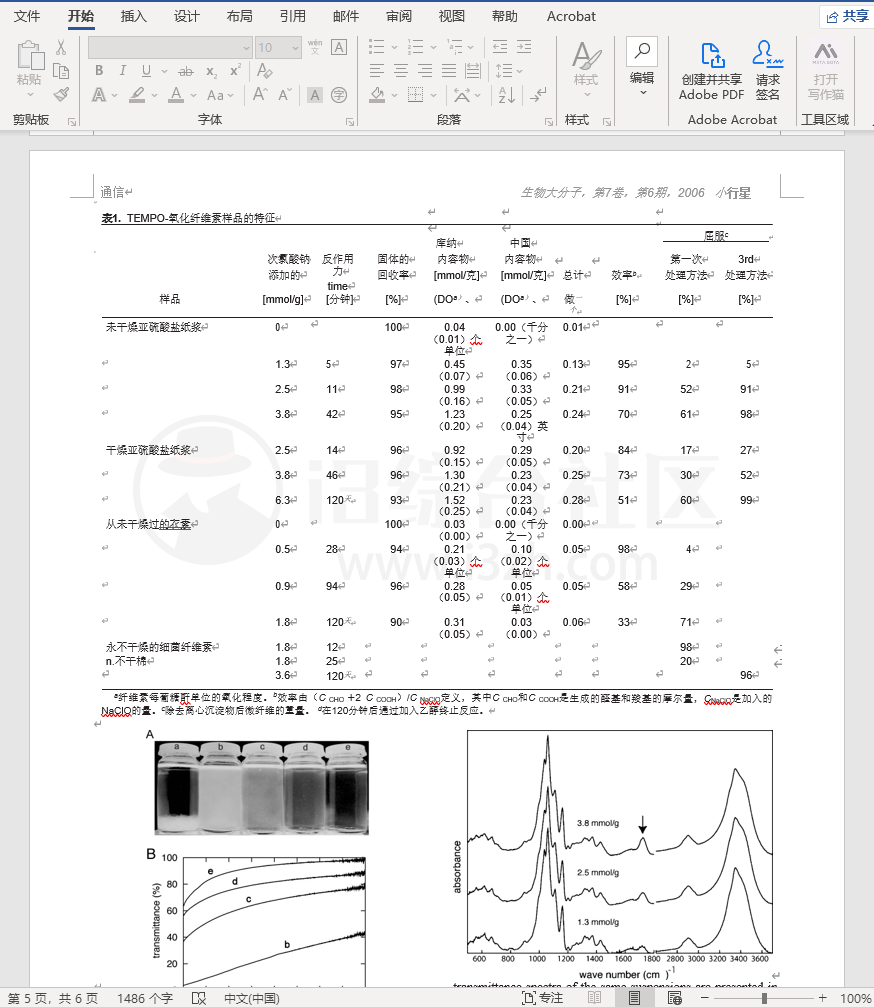Click the Decrease Indent icon
The height and width of the screenshot is (1007, 874).
500,47
